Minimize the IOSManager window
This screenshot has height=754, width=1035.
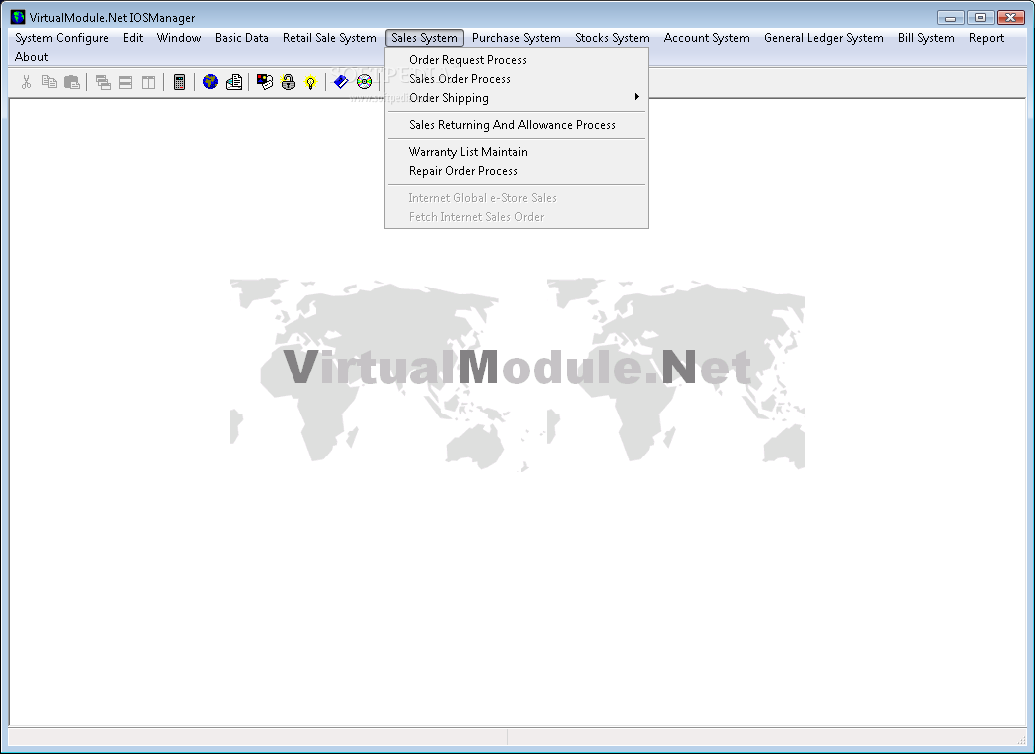click(x=951, y=18)
